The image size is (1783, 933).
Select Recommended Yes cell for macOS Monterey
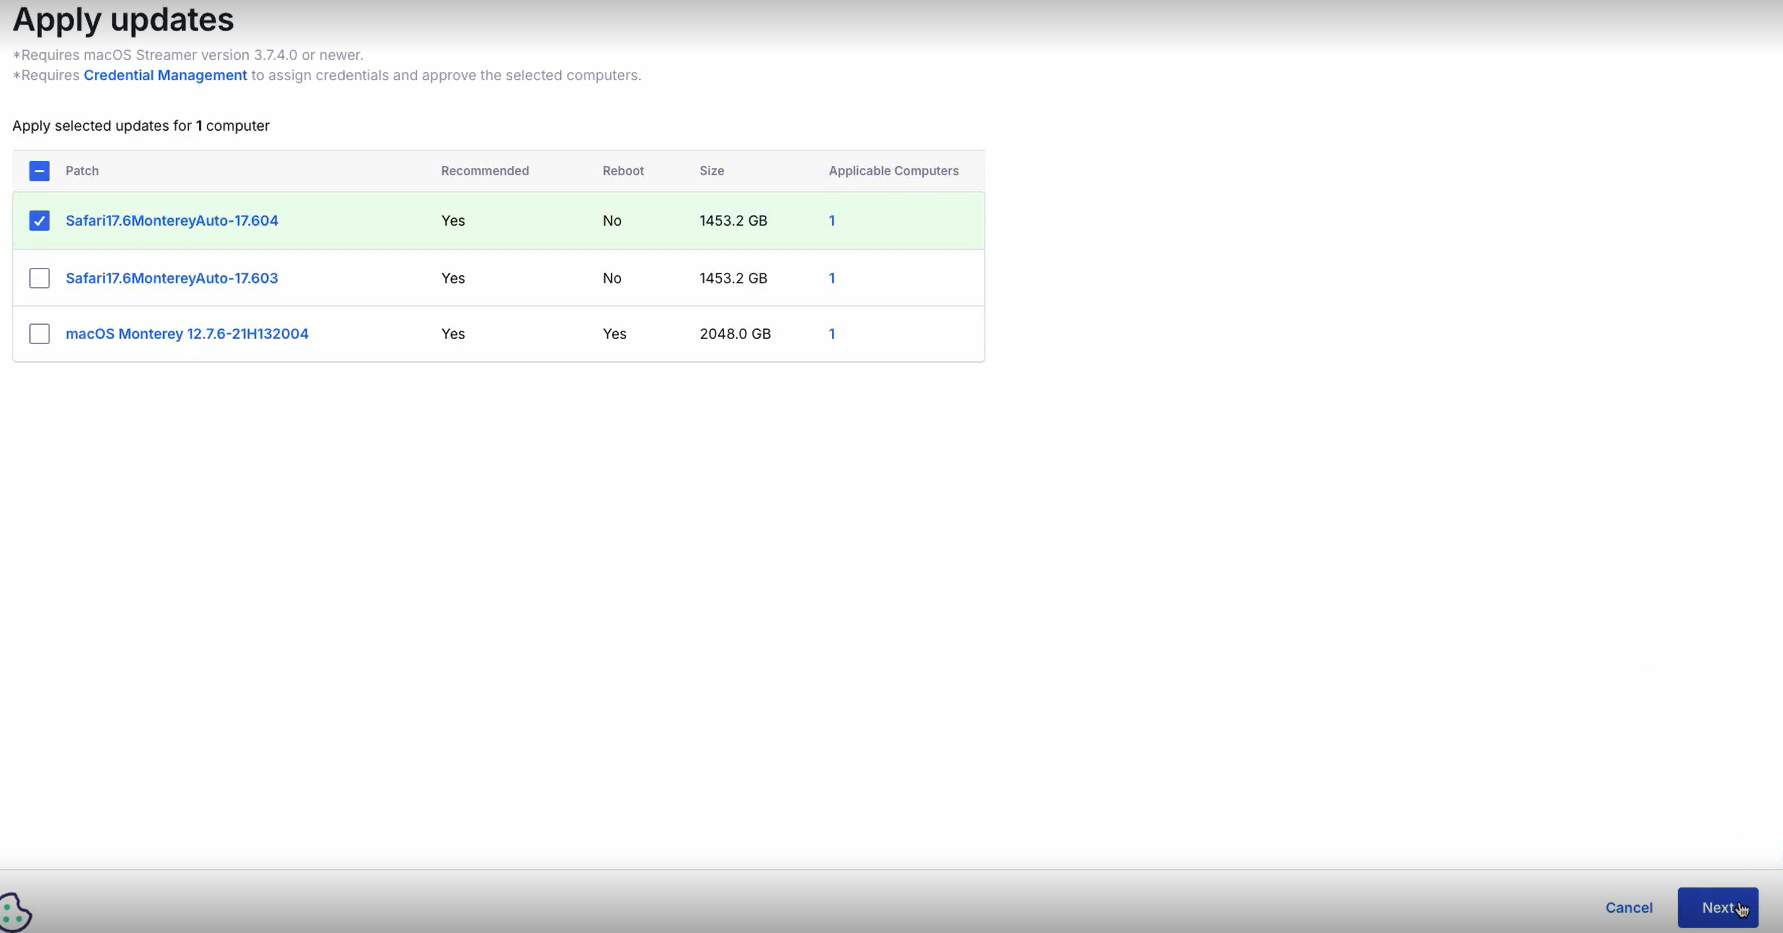tap(453, 334)
